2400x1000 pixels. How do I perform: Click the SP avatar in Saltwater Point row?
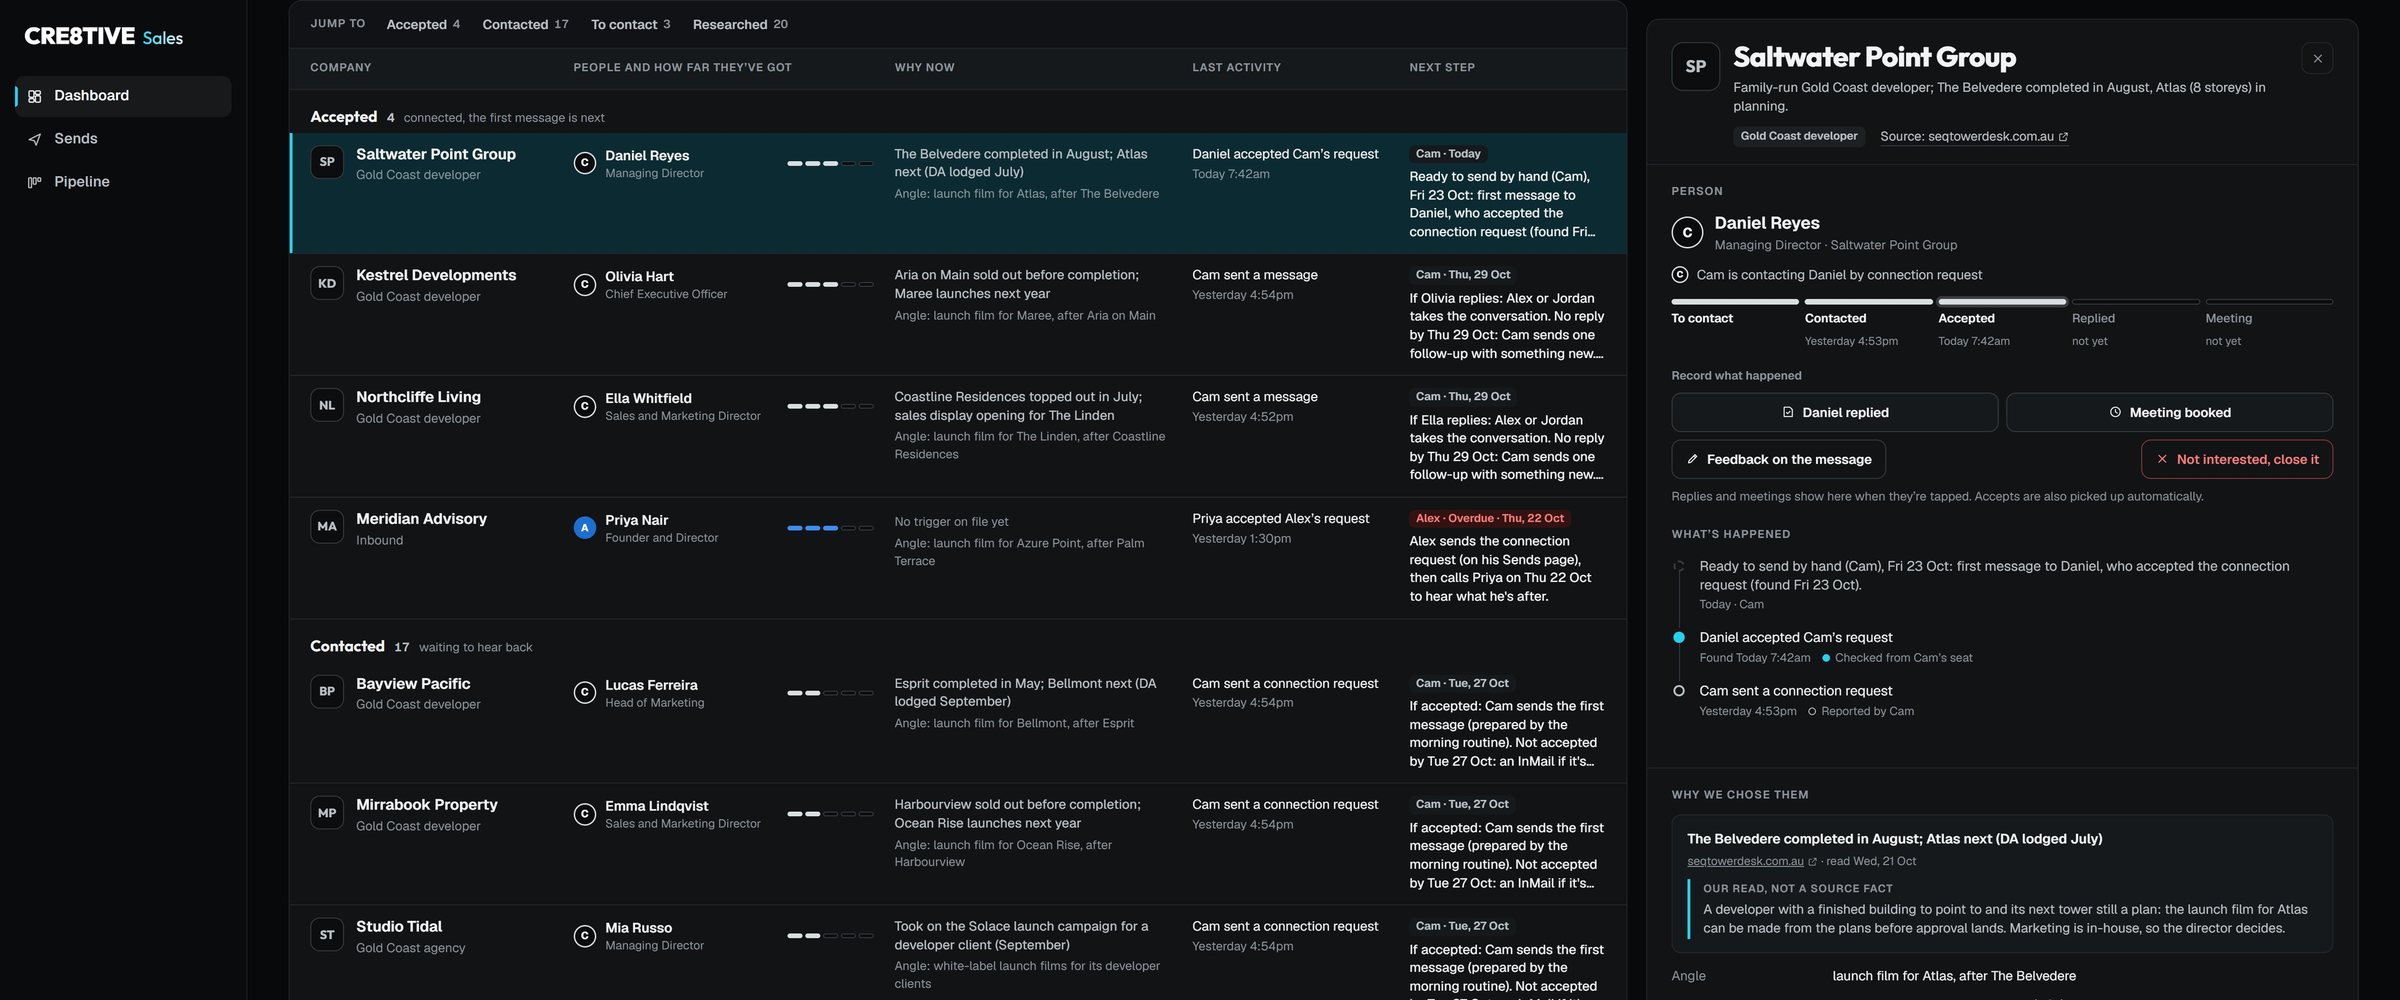click(x=327, y=162)
